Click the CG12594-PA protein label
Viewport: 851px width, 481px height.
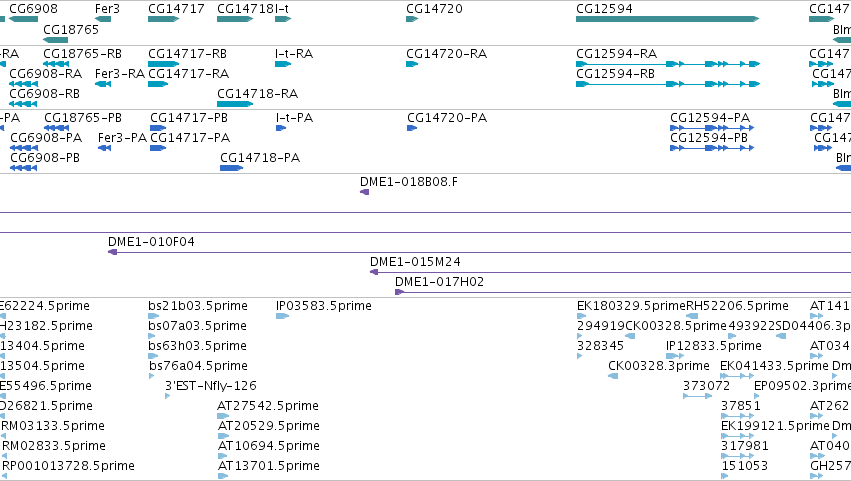tap(710, 118)
